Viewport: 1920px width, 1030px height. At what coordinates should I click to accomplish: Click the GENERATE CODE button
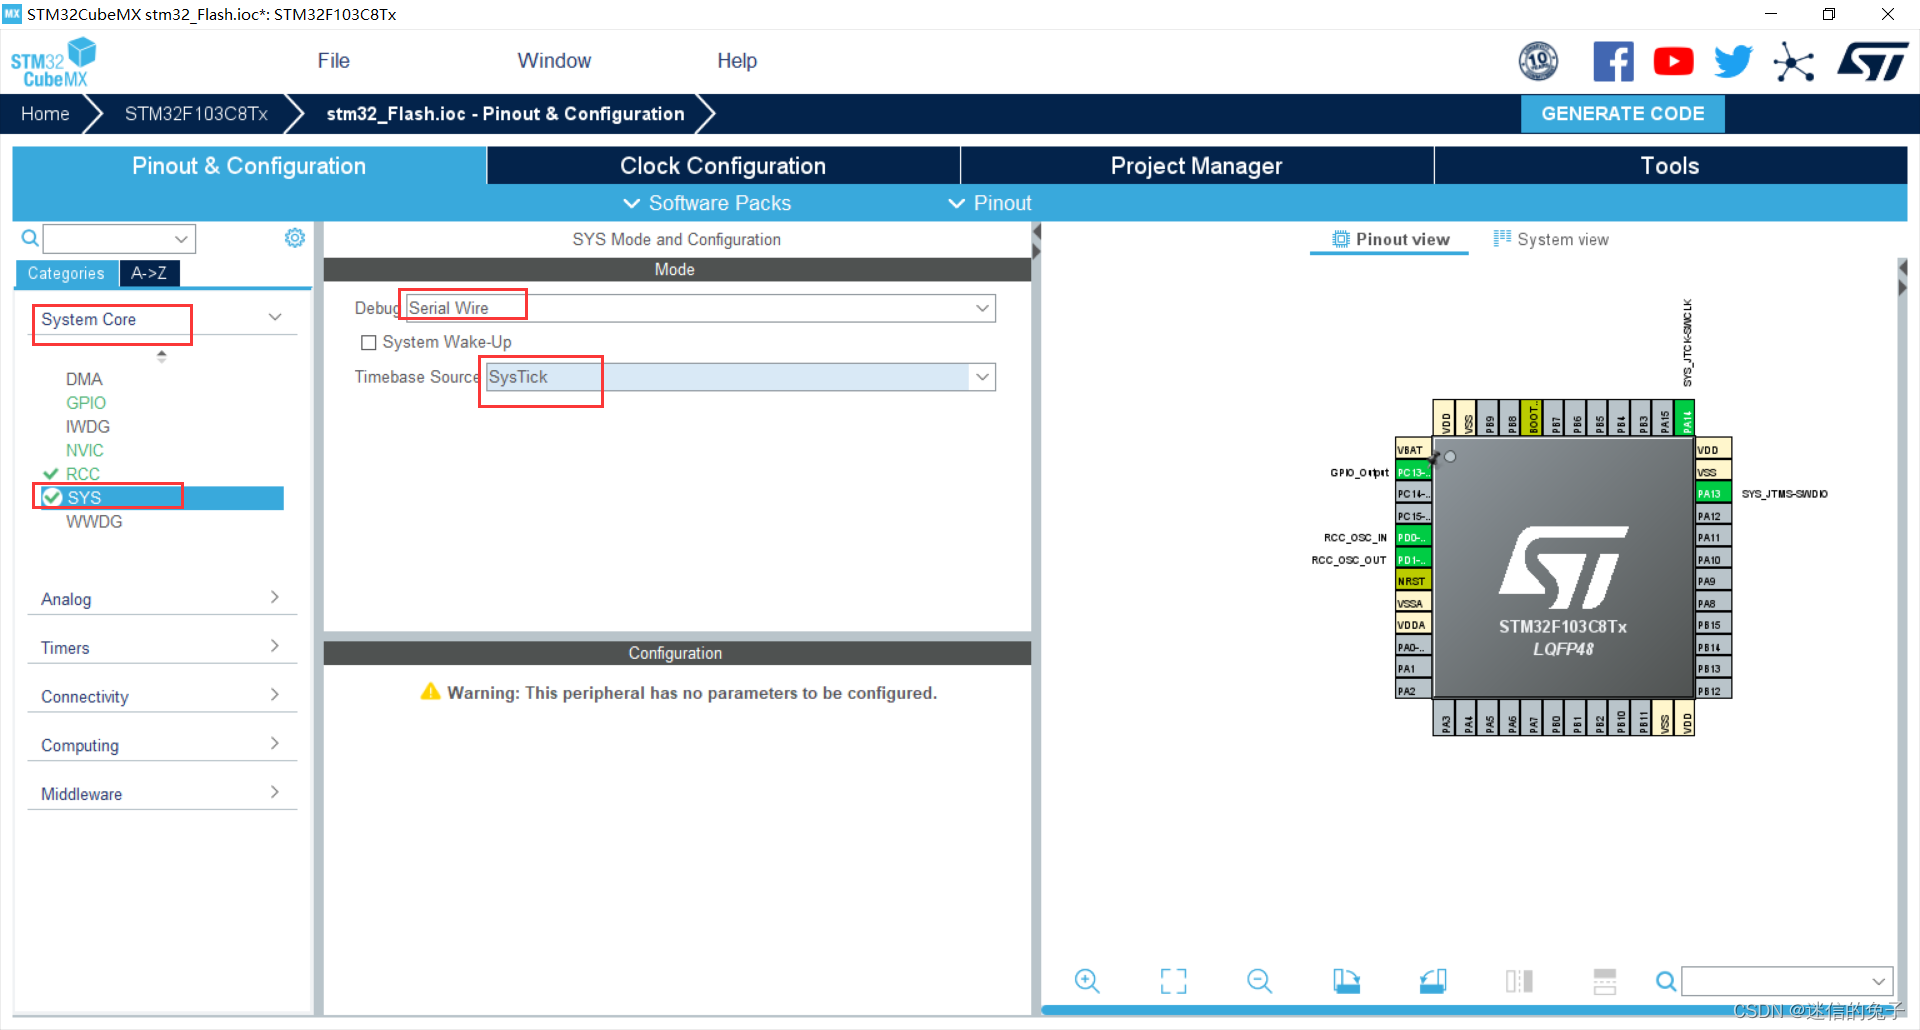[1622, 114]
